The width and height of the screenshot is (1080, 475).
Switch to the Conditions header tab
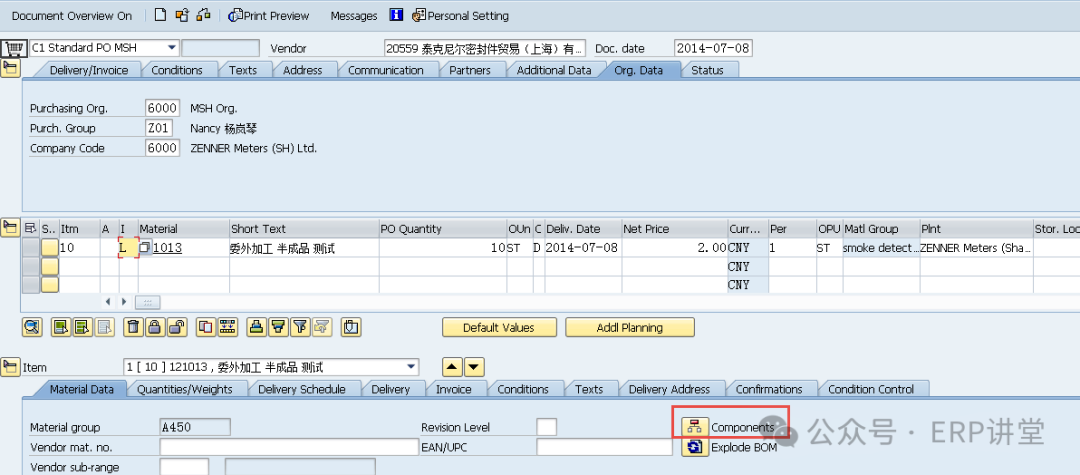tap(177, 70)
